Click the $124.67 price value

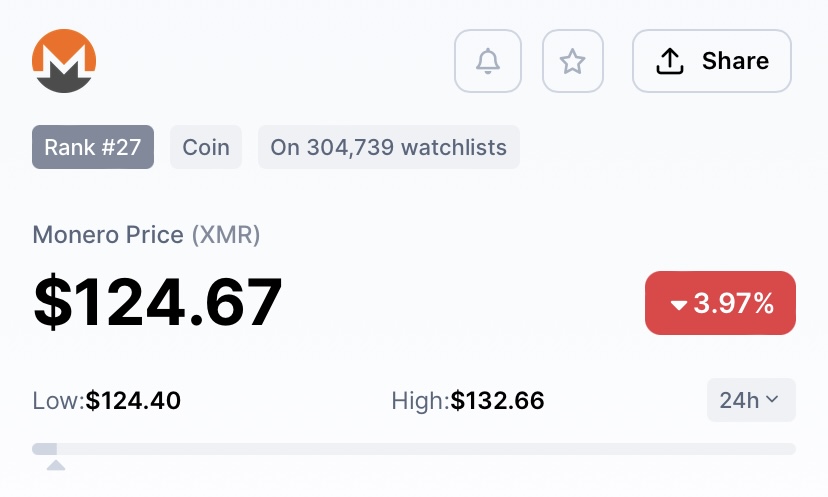(x=158, y=302)
